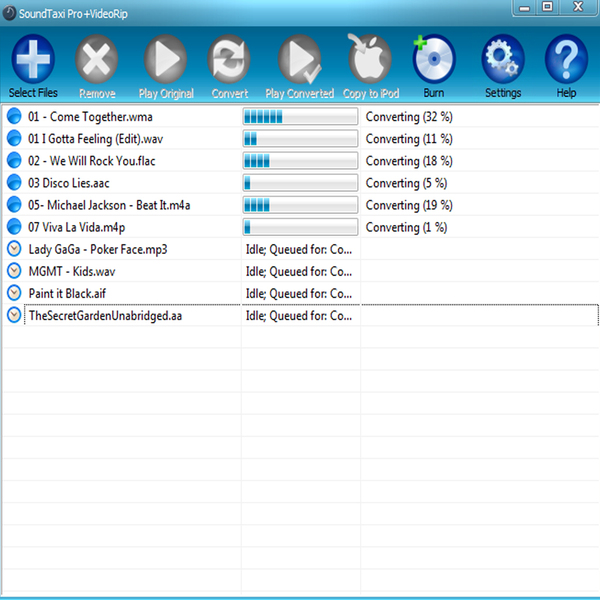Click the Idle; Queued status for Paint it Black.aif

(x=299, y=294)
